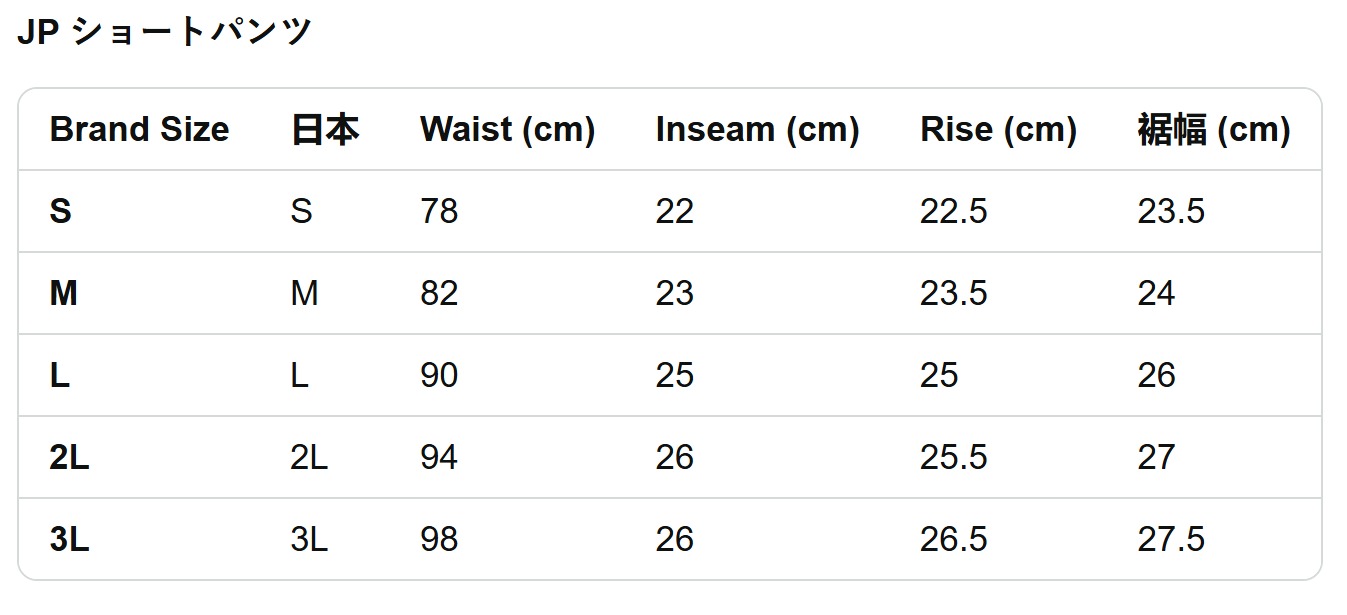Select the bold S brand size row

coord(61,211)
